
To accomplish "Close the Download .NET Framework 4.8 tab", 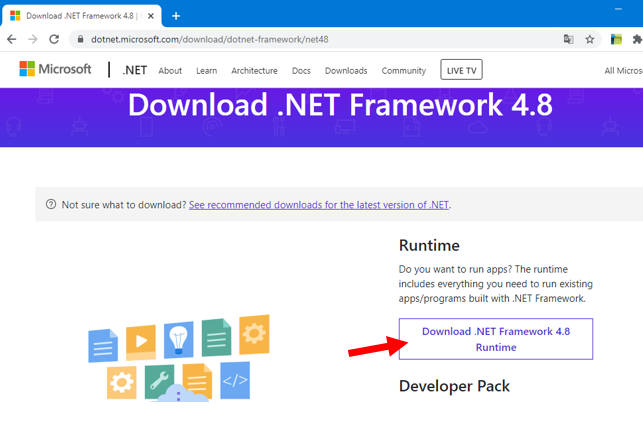I will click(x=151, y=16).
